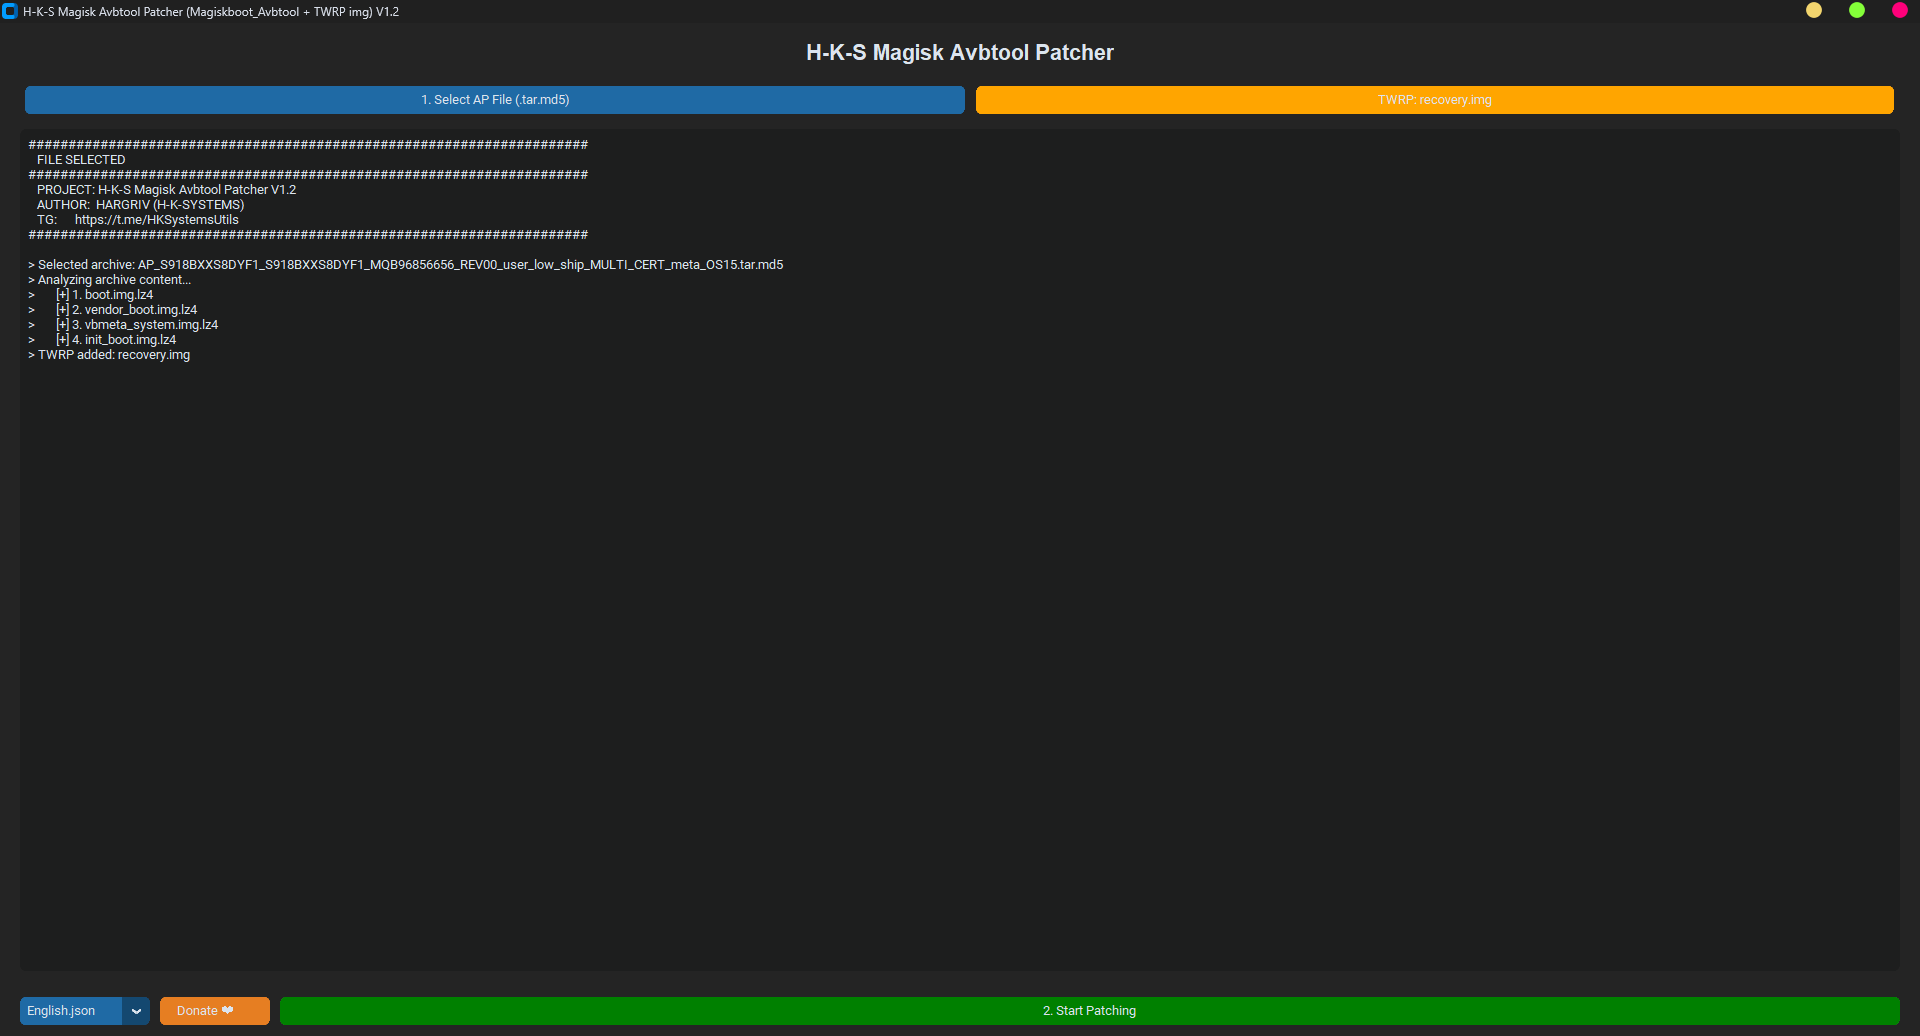Select the TWRP added: recovery.img log line
The width and height of the screenshot is (1920, 1036).
(x=109, y=354)
